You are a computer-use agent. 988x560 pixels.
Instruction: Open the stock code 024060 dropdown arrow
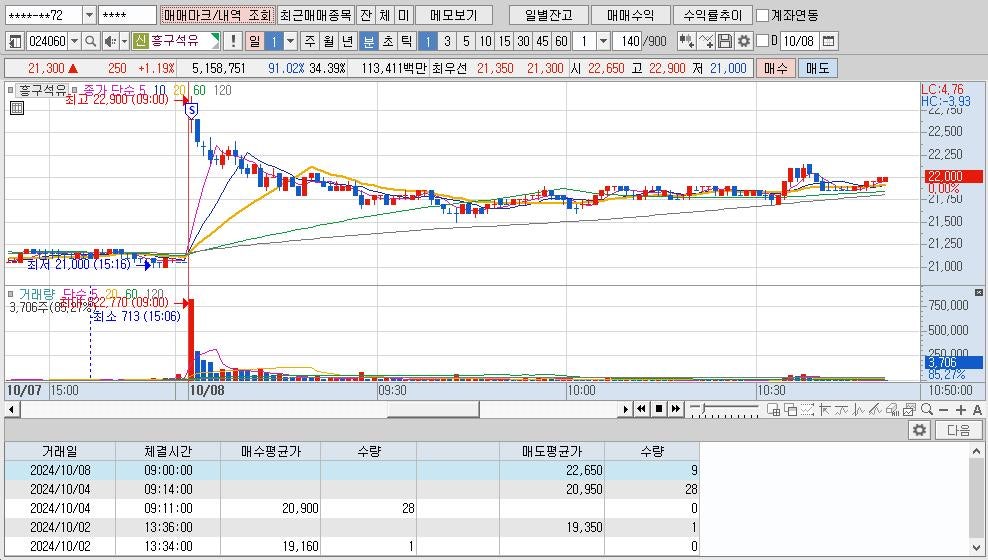coord(74,41)
